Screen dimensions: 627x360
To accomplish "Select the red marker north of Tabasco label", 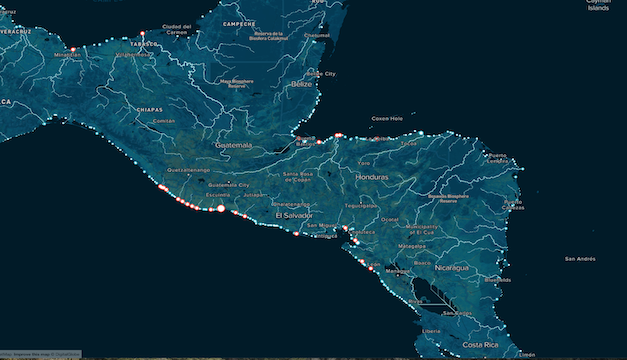I will tap(142, 33).
